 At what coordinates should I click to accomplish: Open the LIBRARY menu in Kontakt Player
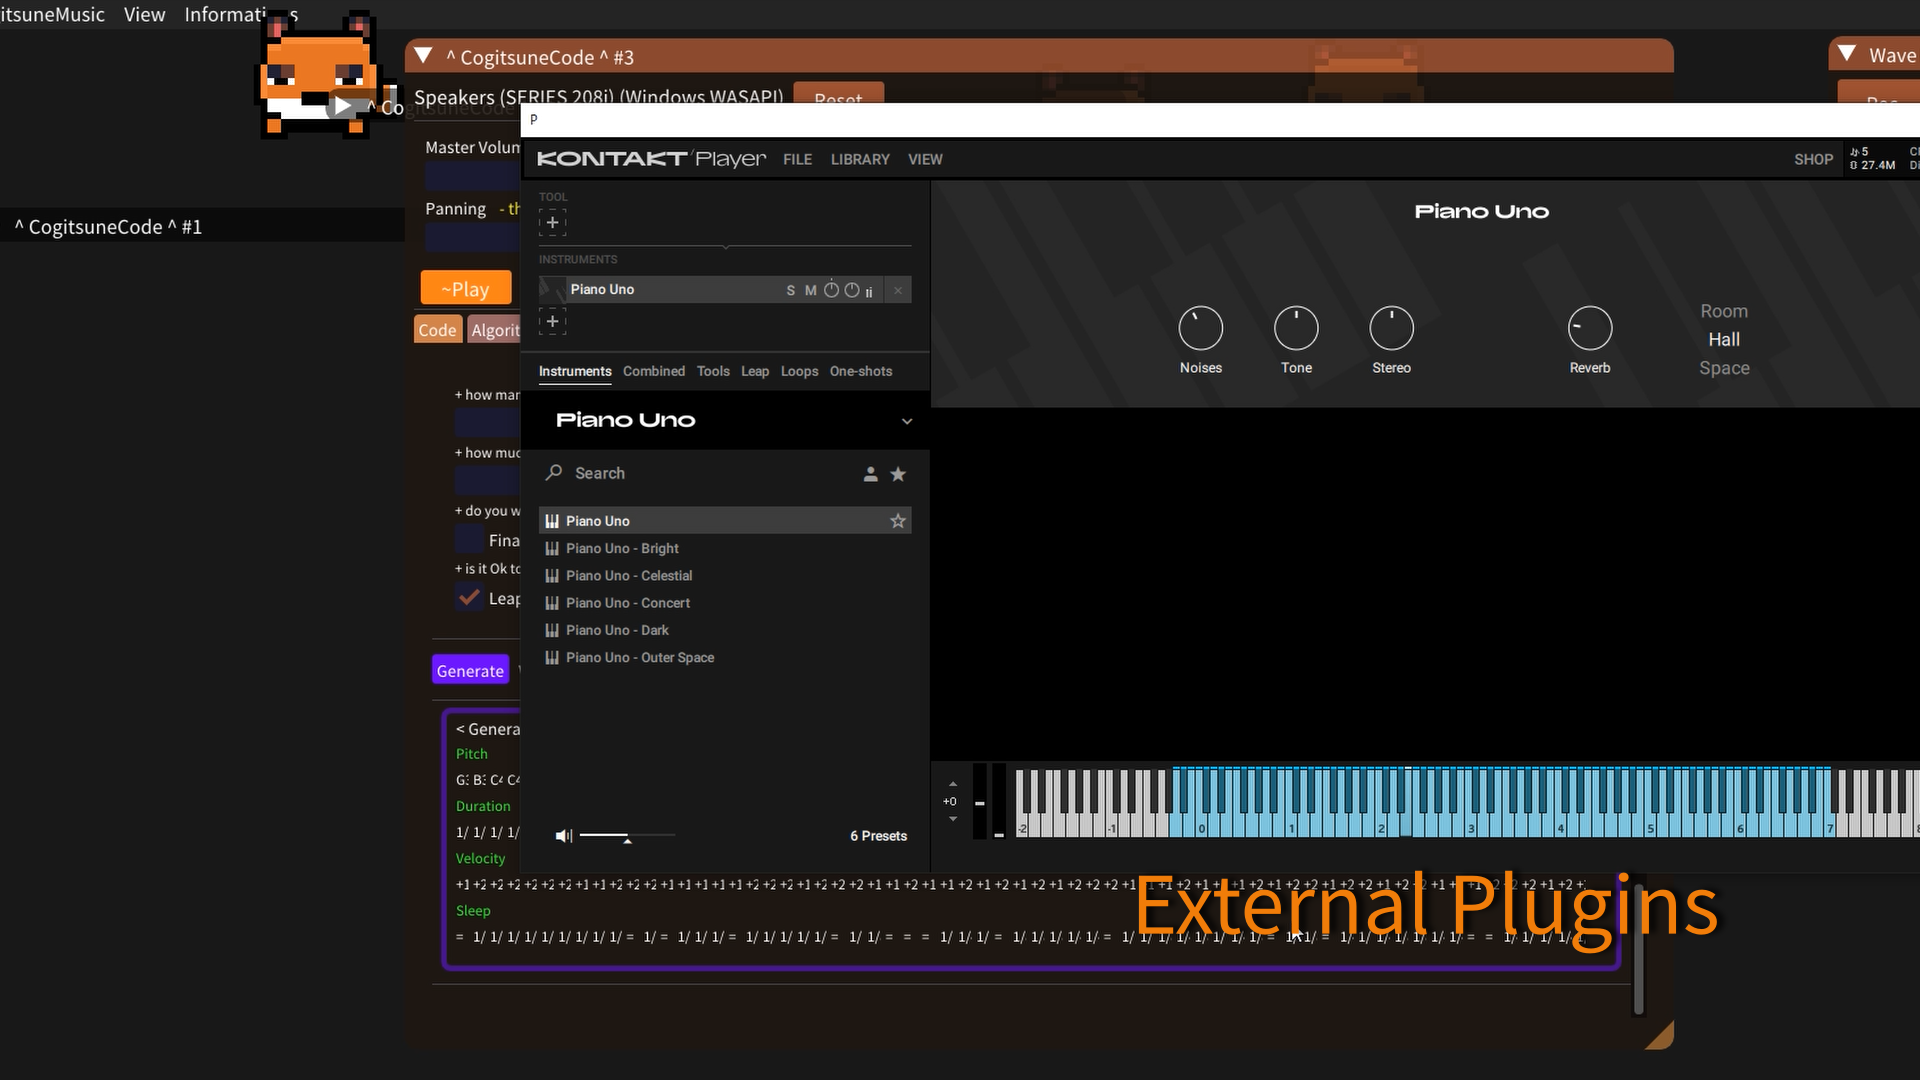860,159
